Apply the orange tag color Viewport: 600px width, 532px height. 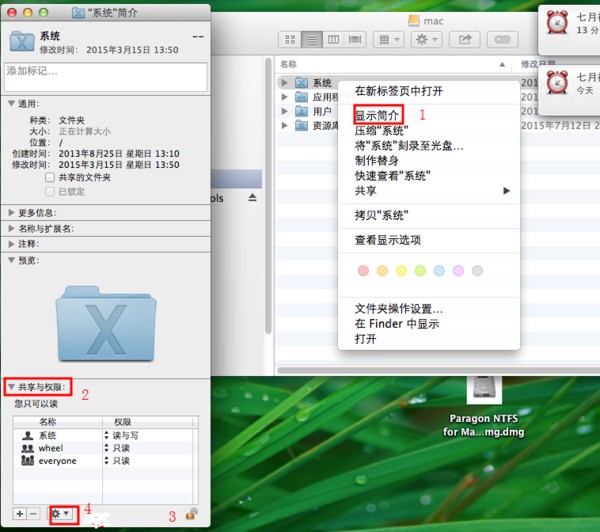click(x=382, y=271)
